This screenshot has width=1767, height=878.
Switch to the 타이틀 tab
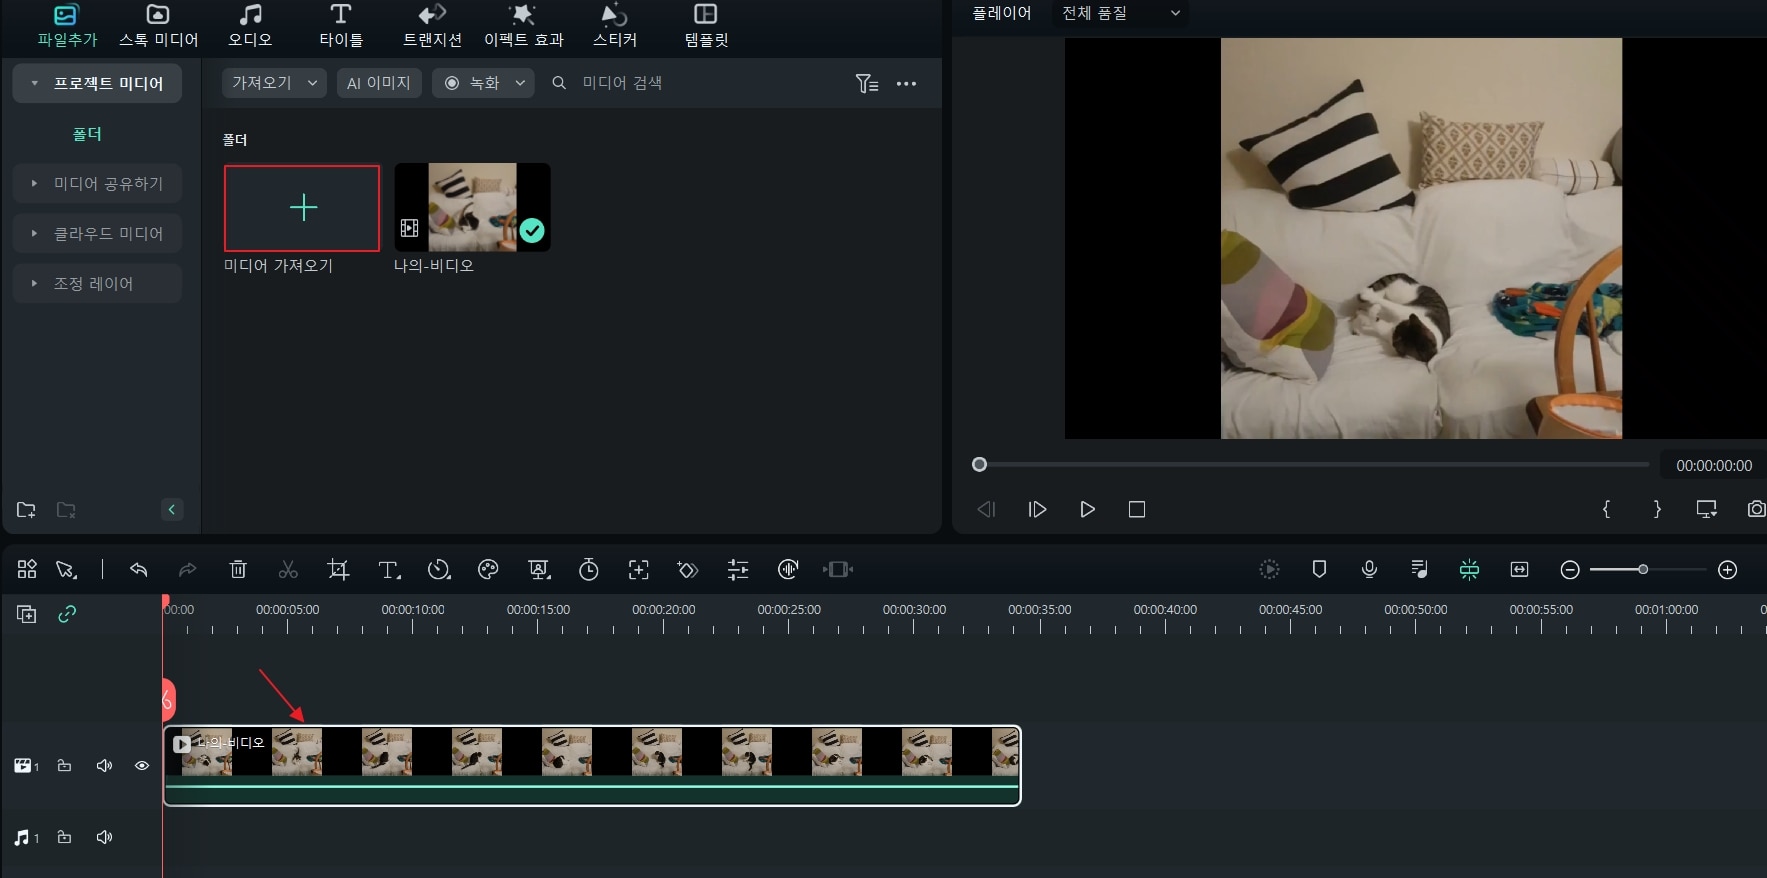tap(341, 27)
